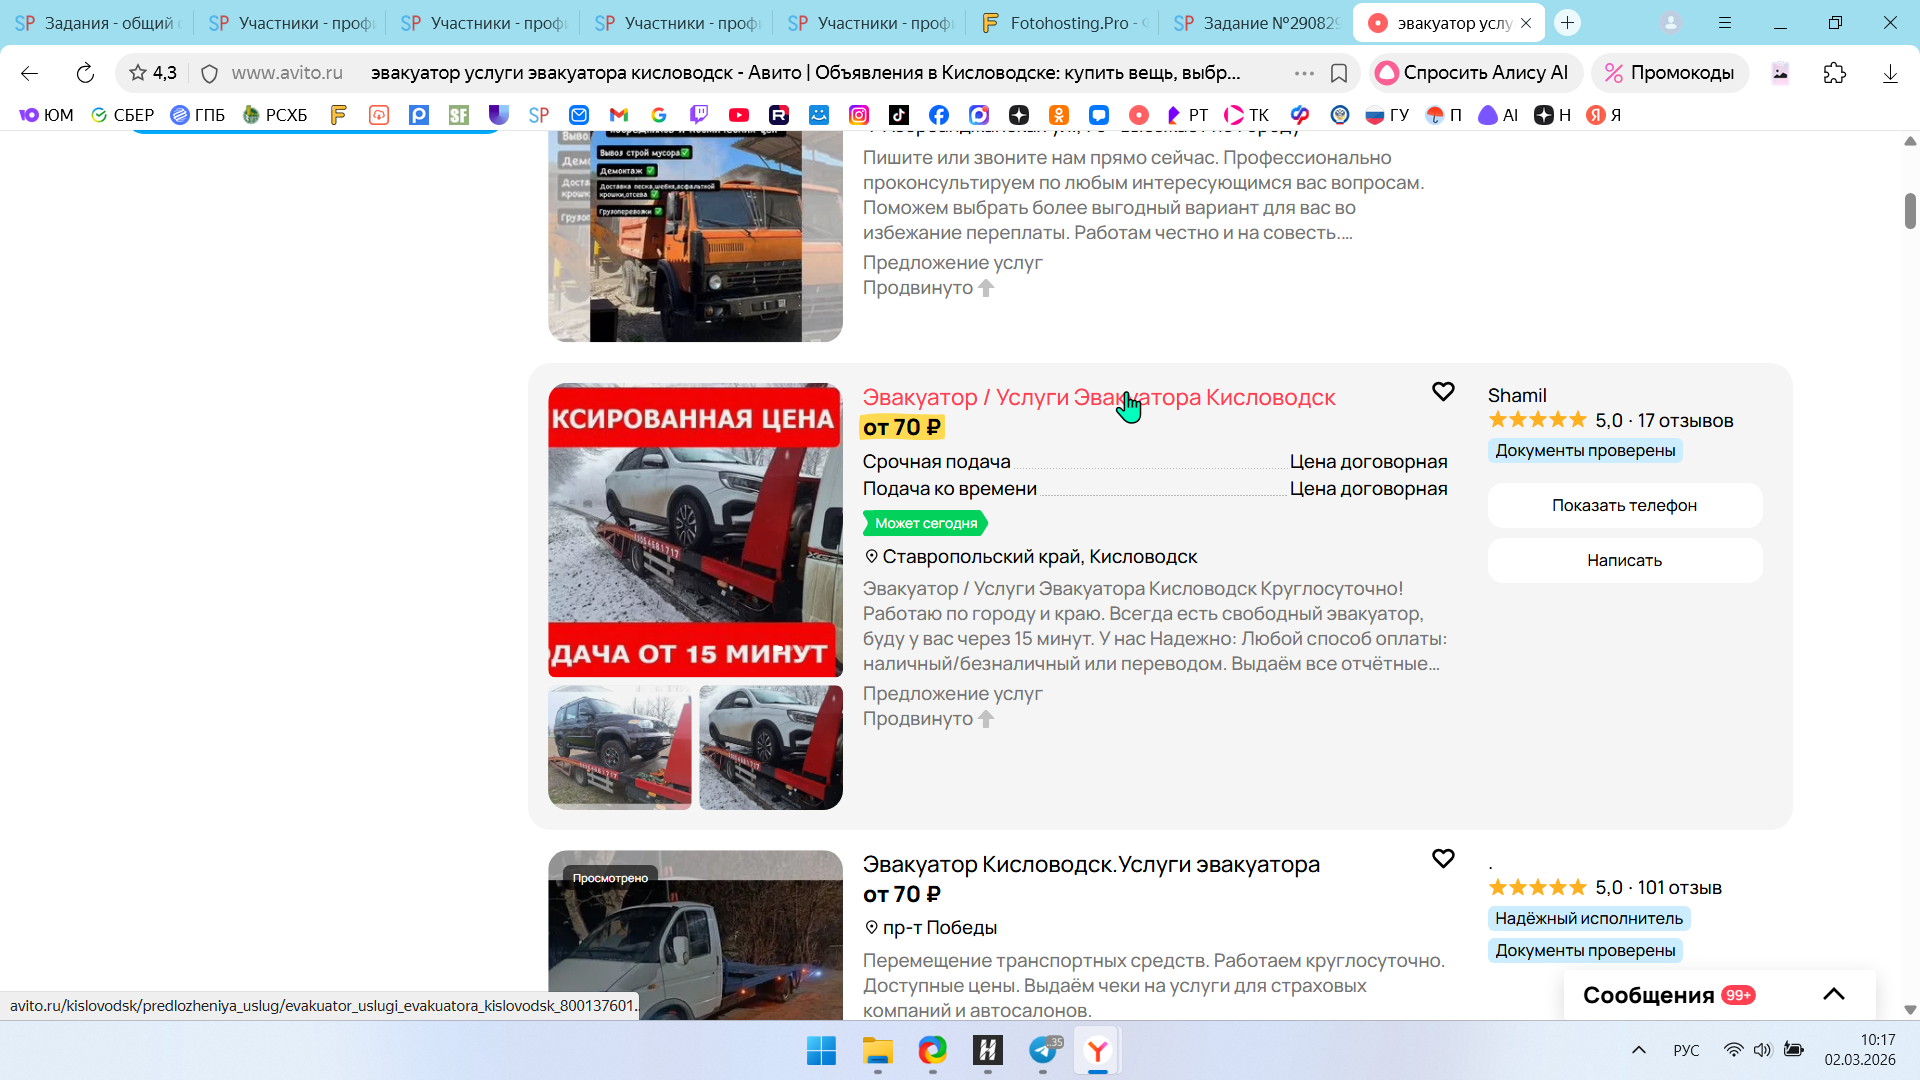This screenshot has width=1920, height=1080.
Task: Click the Написать button
Action: (x=1624, y=560)
